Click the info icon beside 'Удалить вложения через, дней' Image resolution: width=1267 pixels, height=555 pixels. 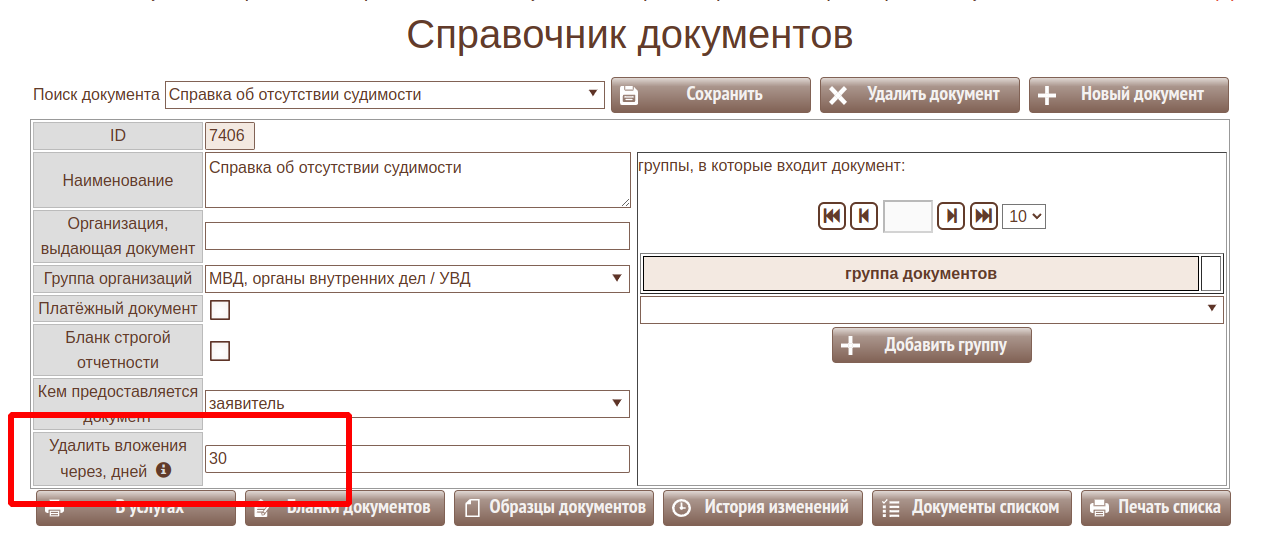[163, 470]
